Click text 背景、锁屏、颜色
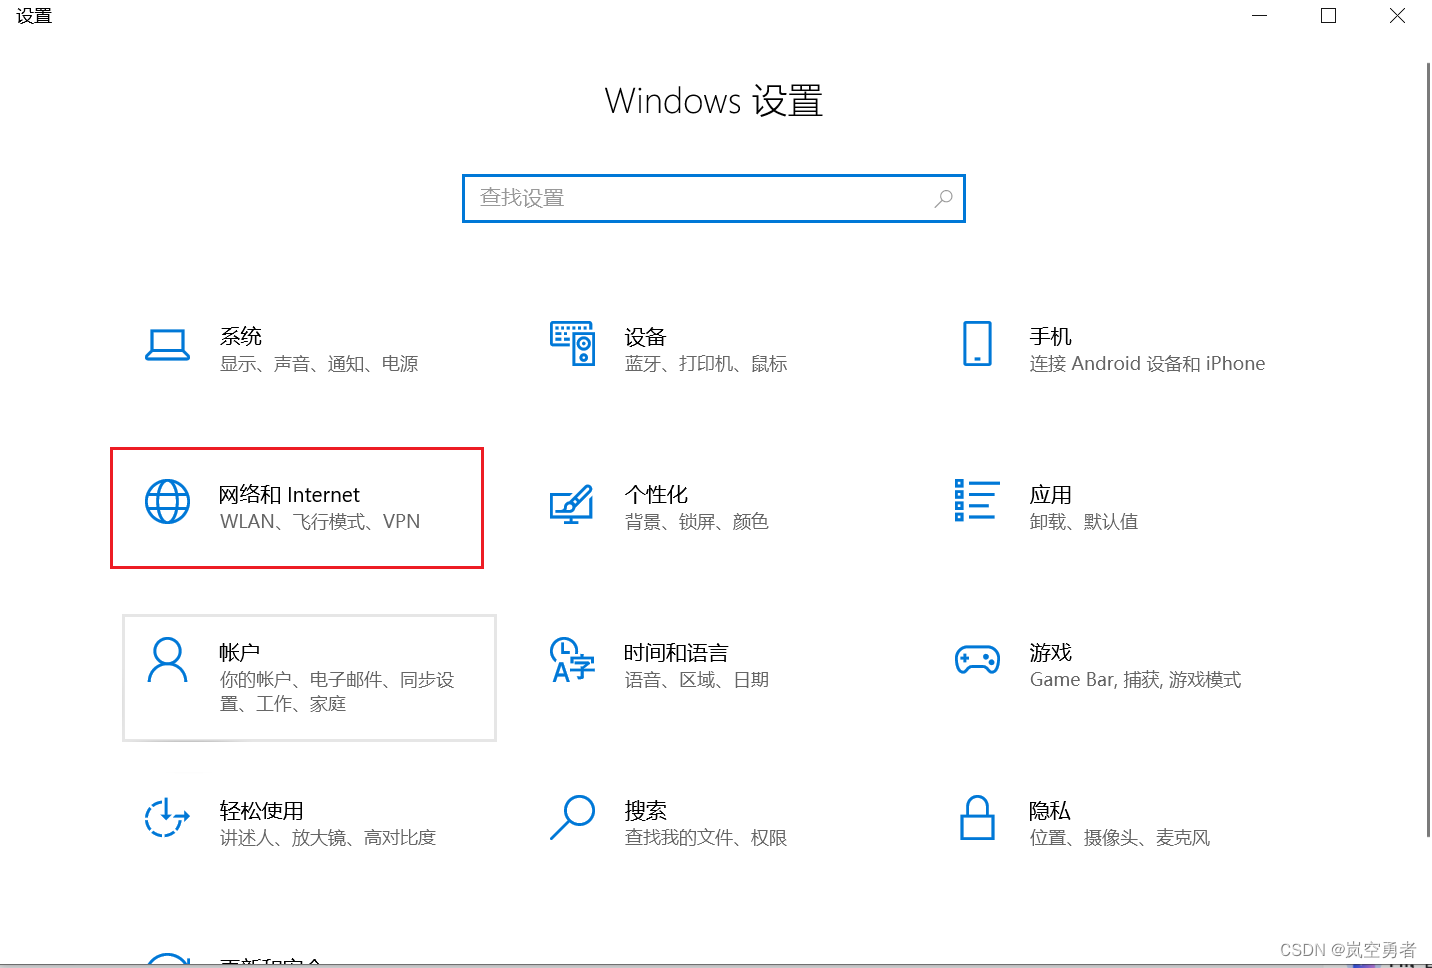1432x968 pixels. (697, 522)
